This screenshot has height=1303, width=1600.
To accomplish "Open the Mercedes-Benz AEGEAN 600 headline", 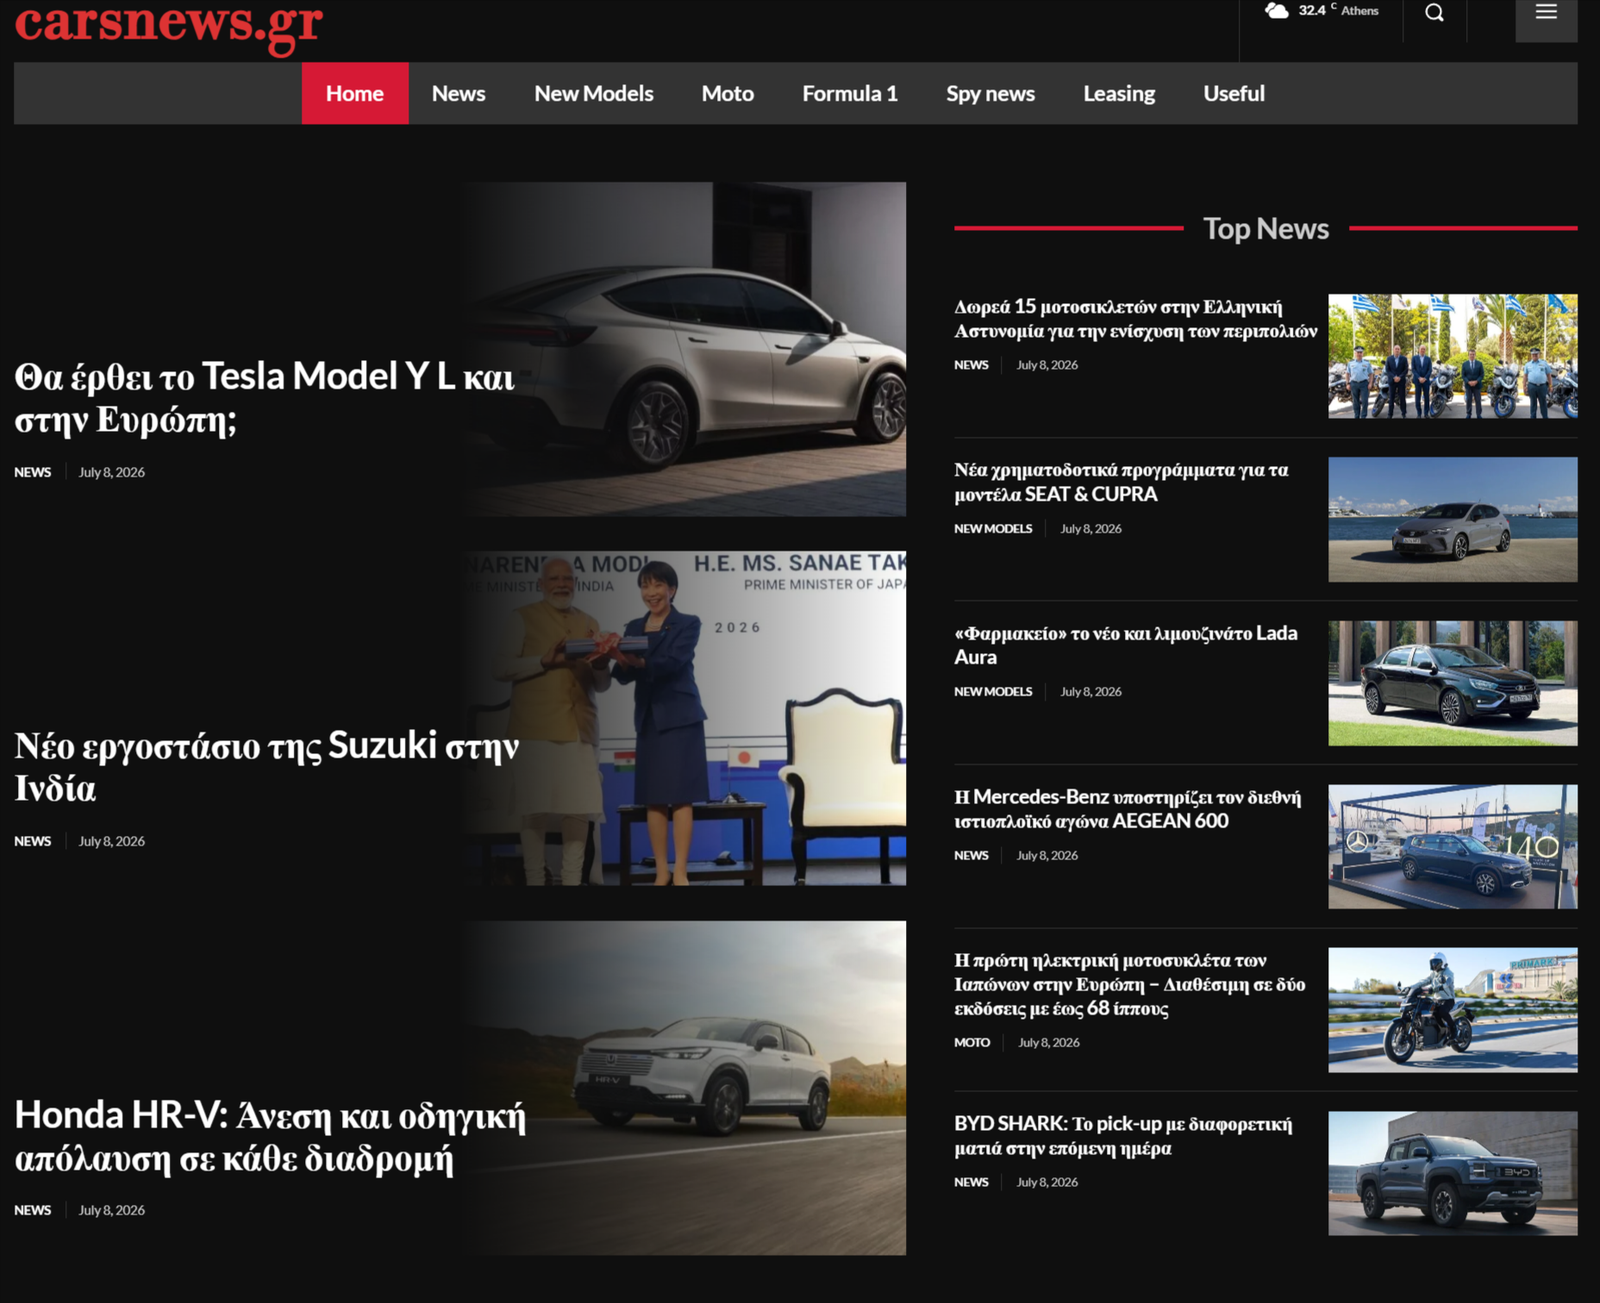I will click(1128, 809).
